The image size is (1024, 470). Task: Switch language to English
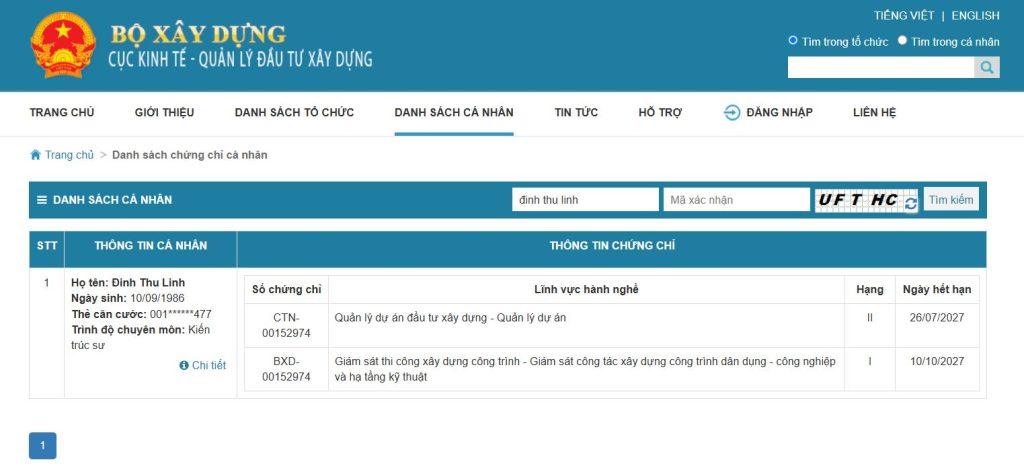[975, 16]
